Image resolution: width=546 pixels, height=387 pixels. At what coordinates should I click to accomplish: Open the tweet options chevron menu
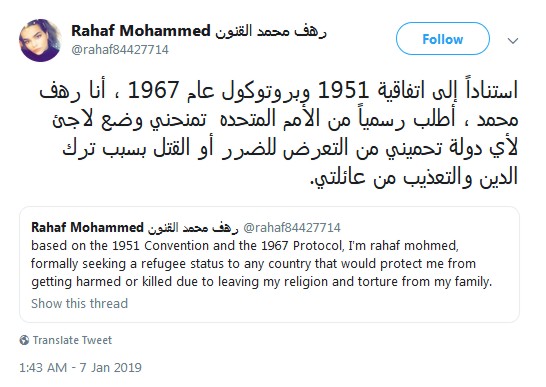[x=513, y=41]
